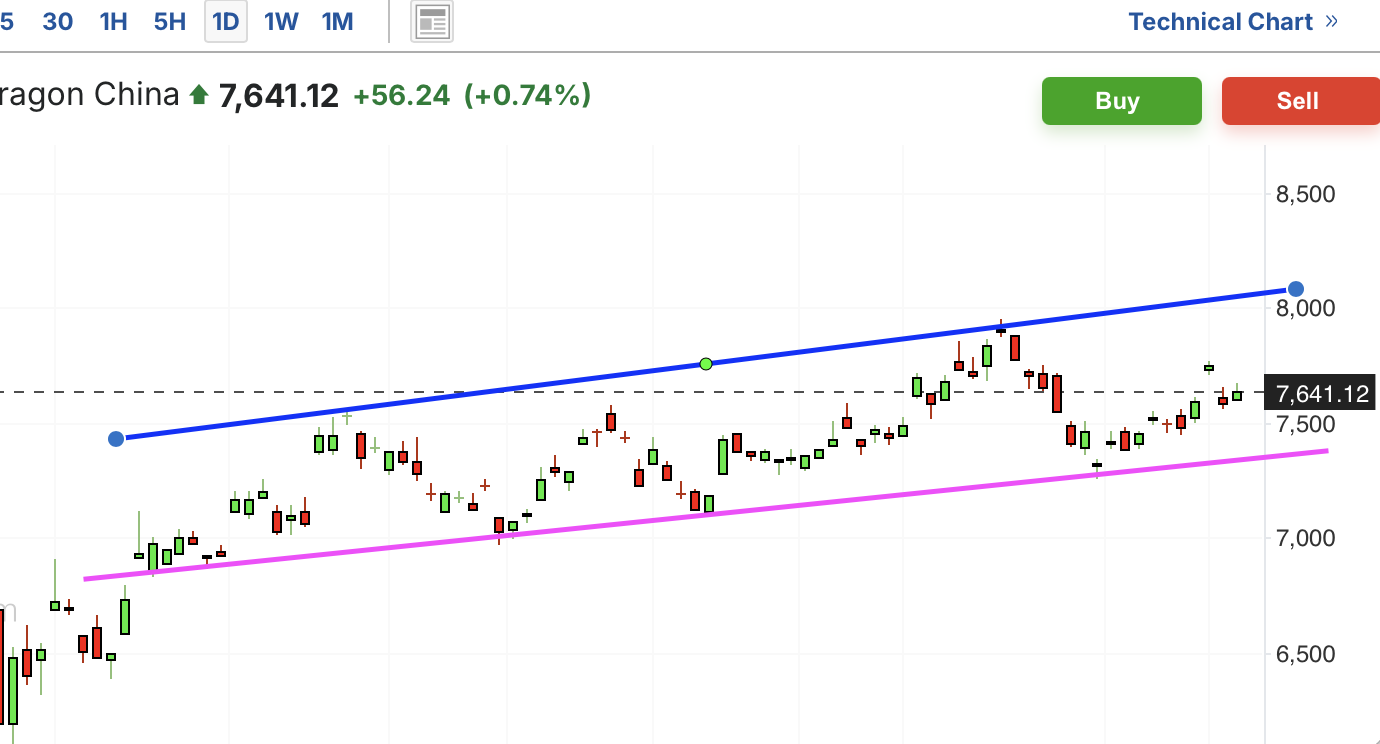Select the 1H timeframe
Screen dimensions: 1380x744
click(x=114, y=22)
